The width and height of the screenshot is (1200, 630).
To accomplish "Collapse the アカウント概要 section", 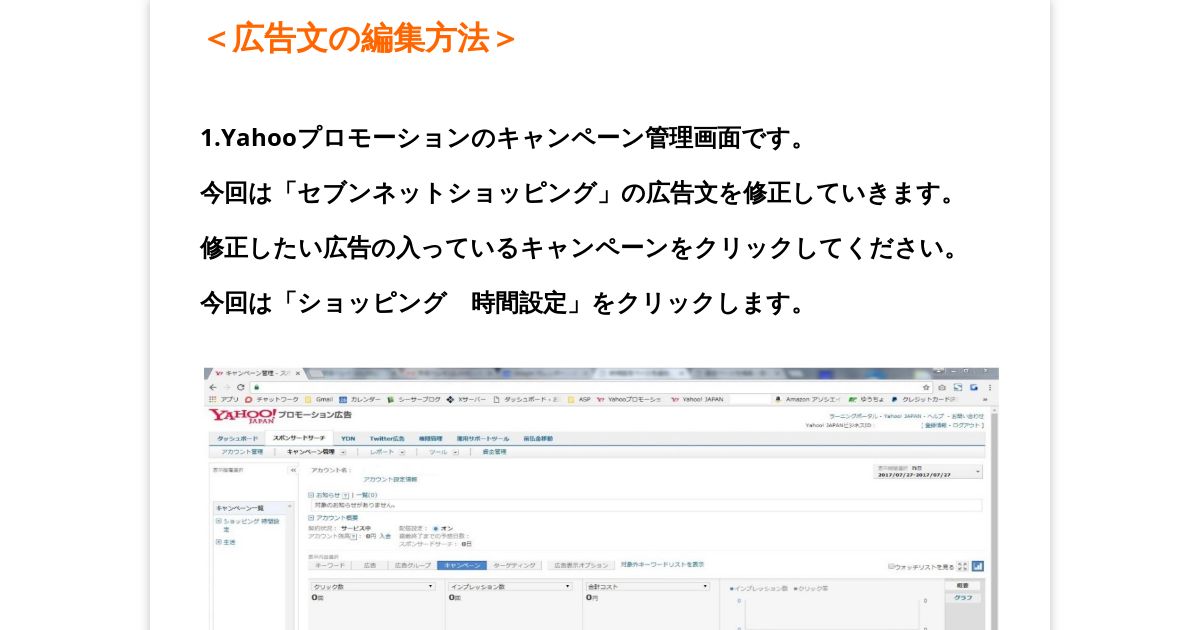I will tap(311, 517).
